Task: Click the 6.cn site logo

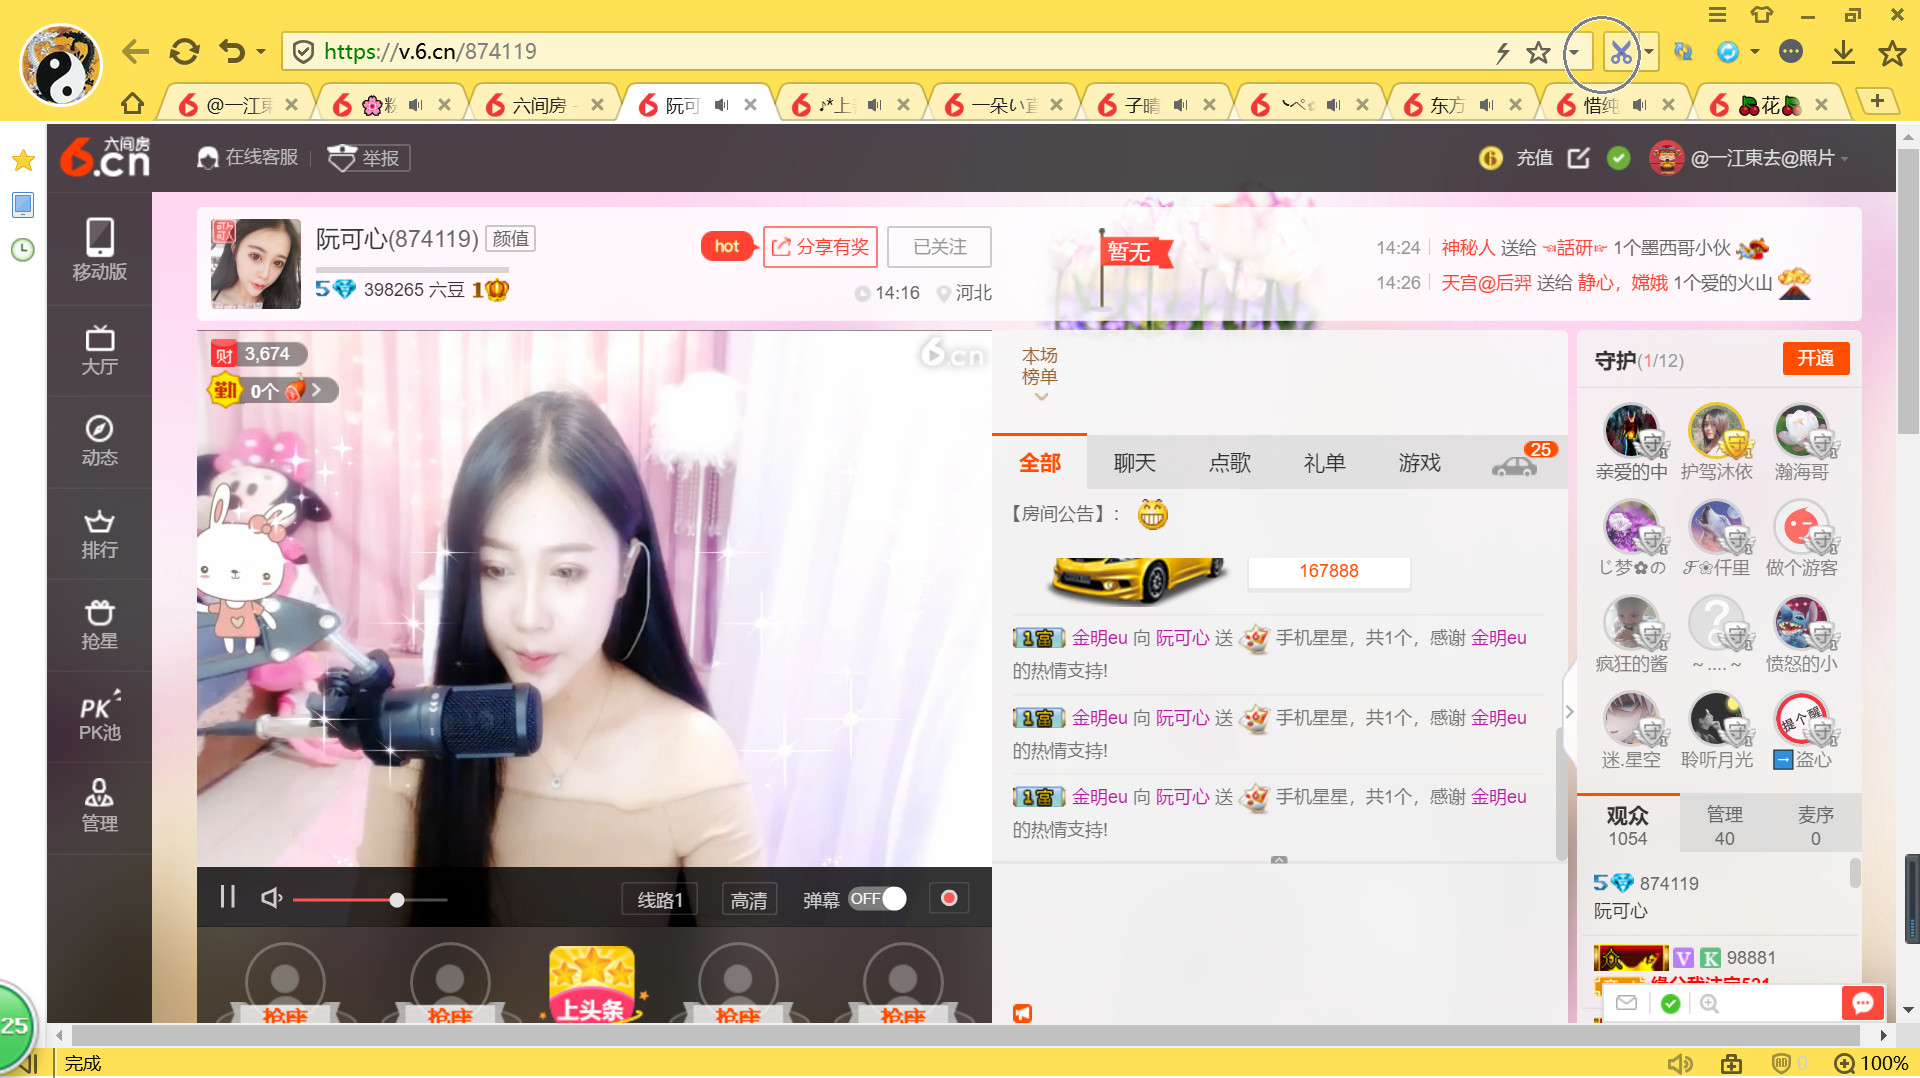Action: pos(105,157)
